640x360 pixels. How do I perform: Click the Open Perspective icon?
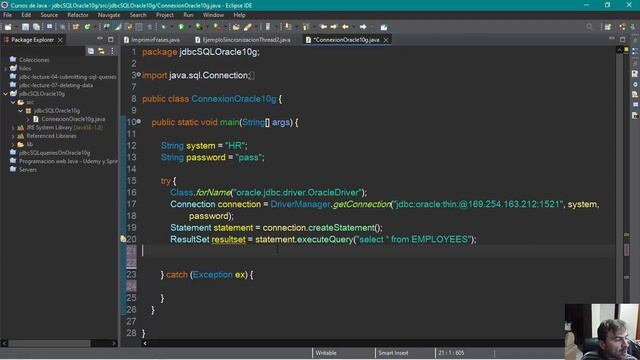tap(608, 27)
